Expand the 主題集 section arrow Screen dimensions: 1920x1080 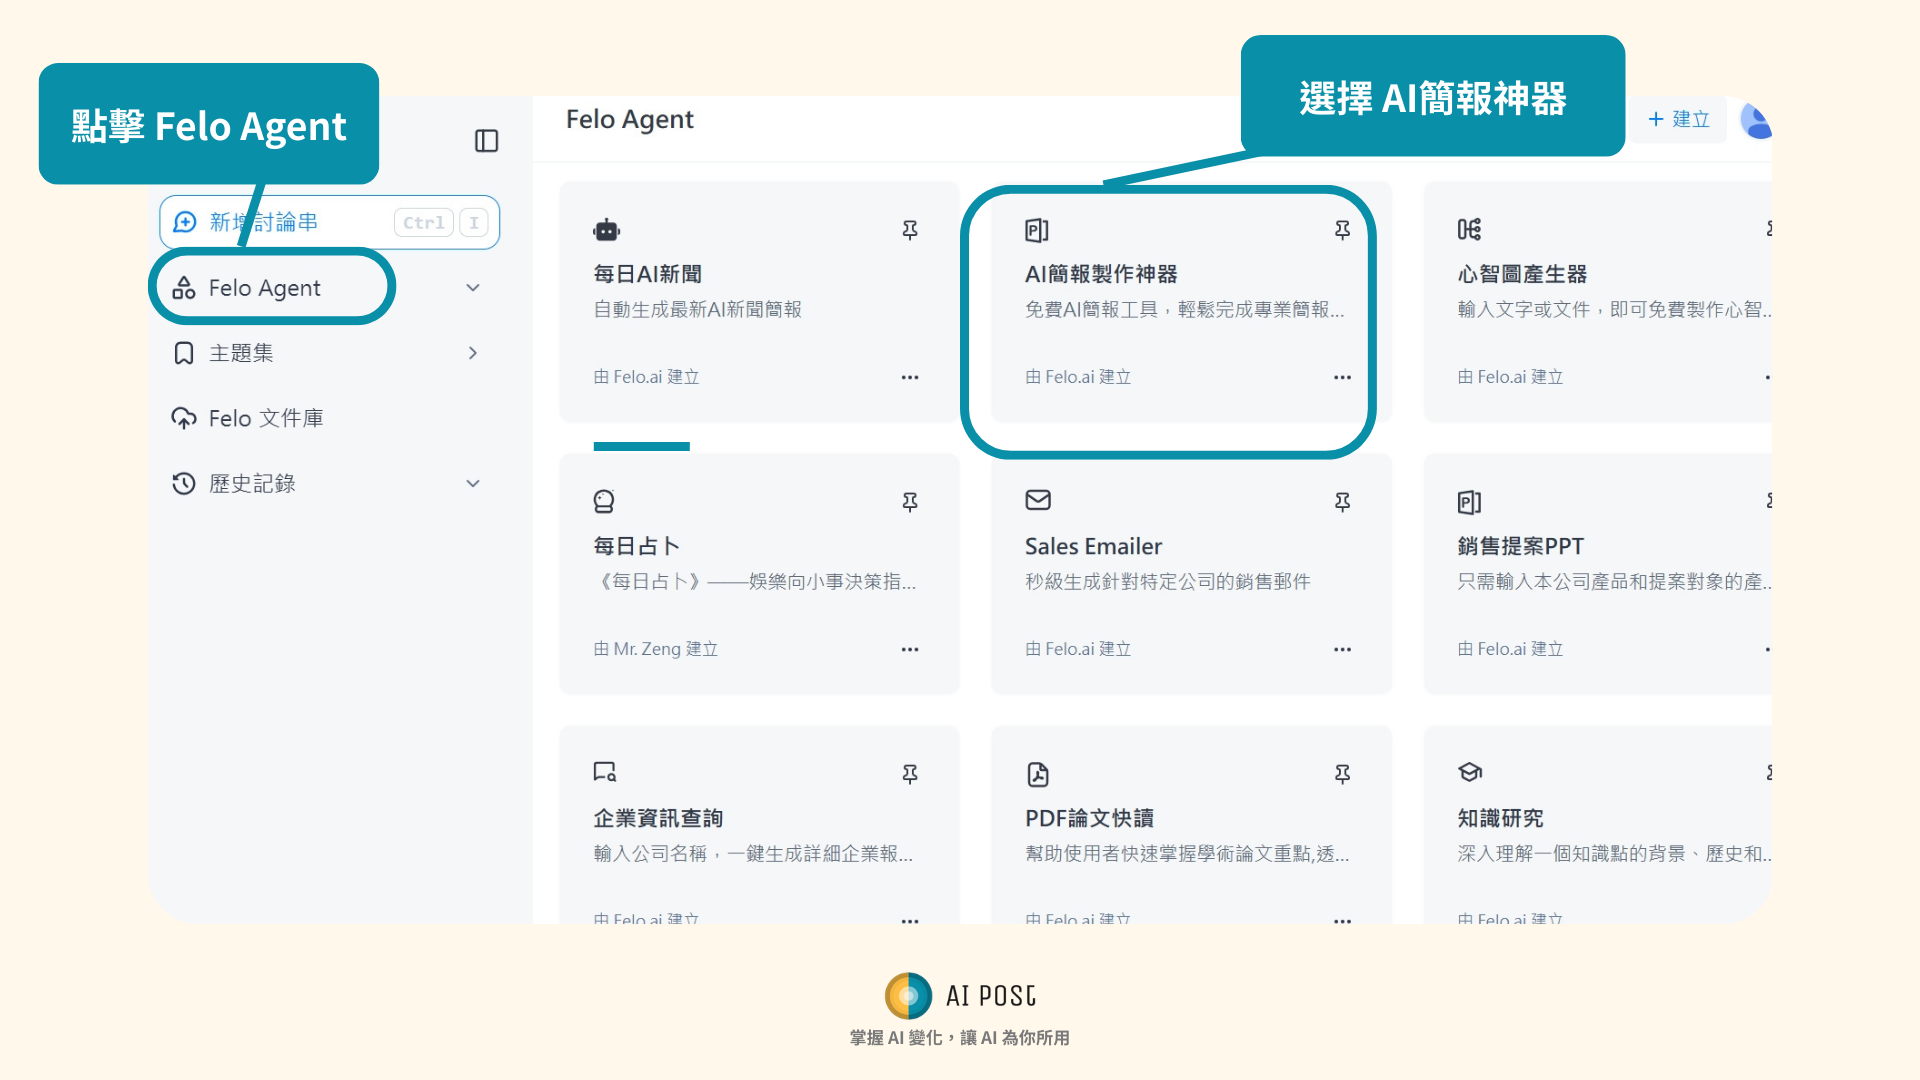point(473,353)
